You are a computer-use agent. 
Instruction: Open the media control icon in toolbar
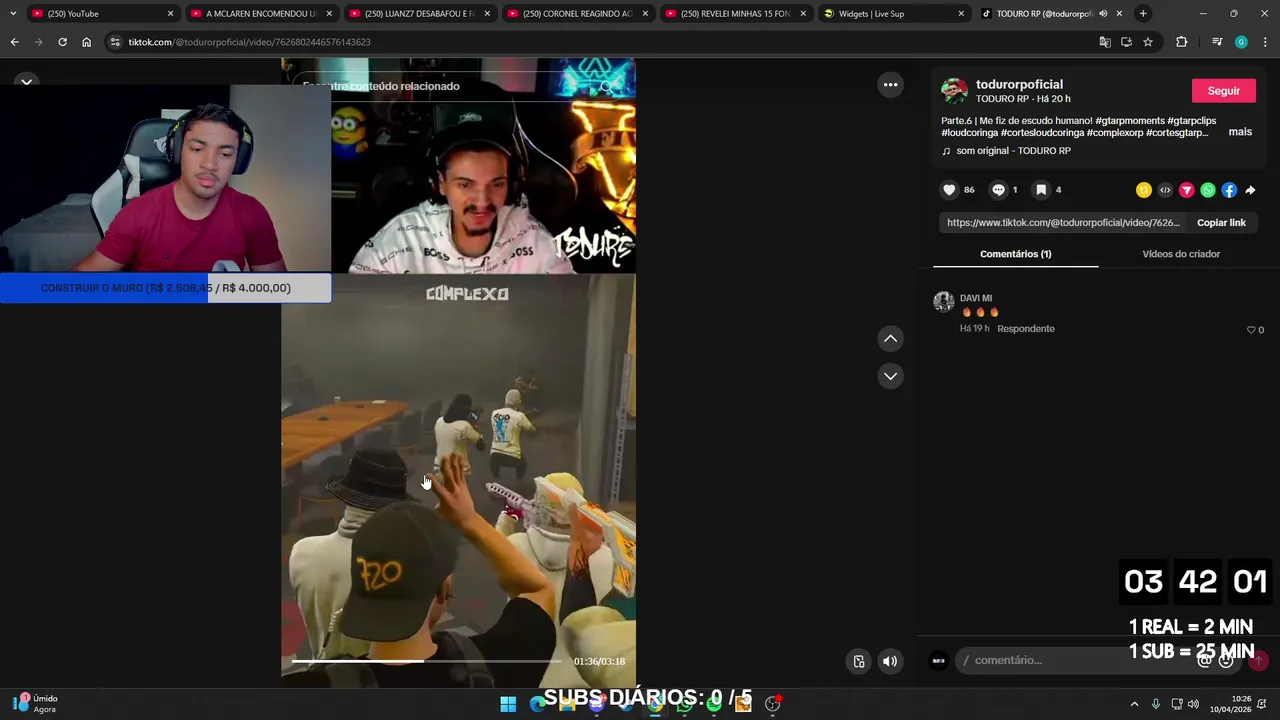[1216, 42]
